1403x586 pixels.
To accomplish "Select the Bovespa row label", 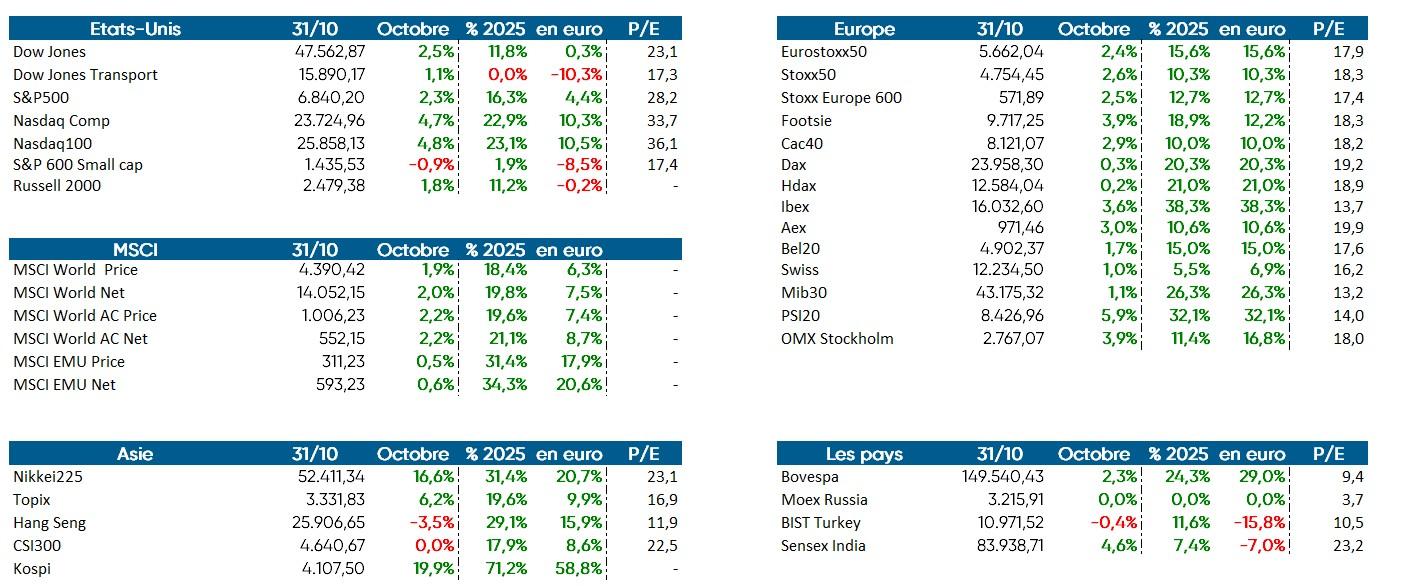I will [810, 477].
